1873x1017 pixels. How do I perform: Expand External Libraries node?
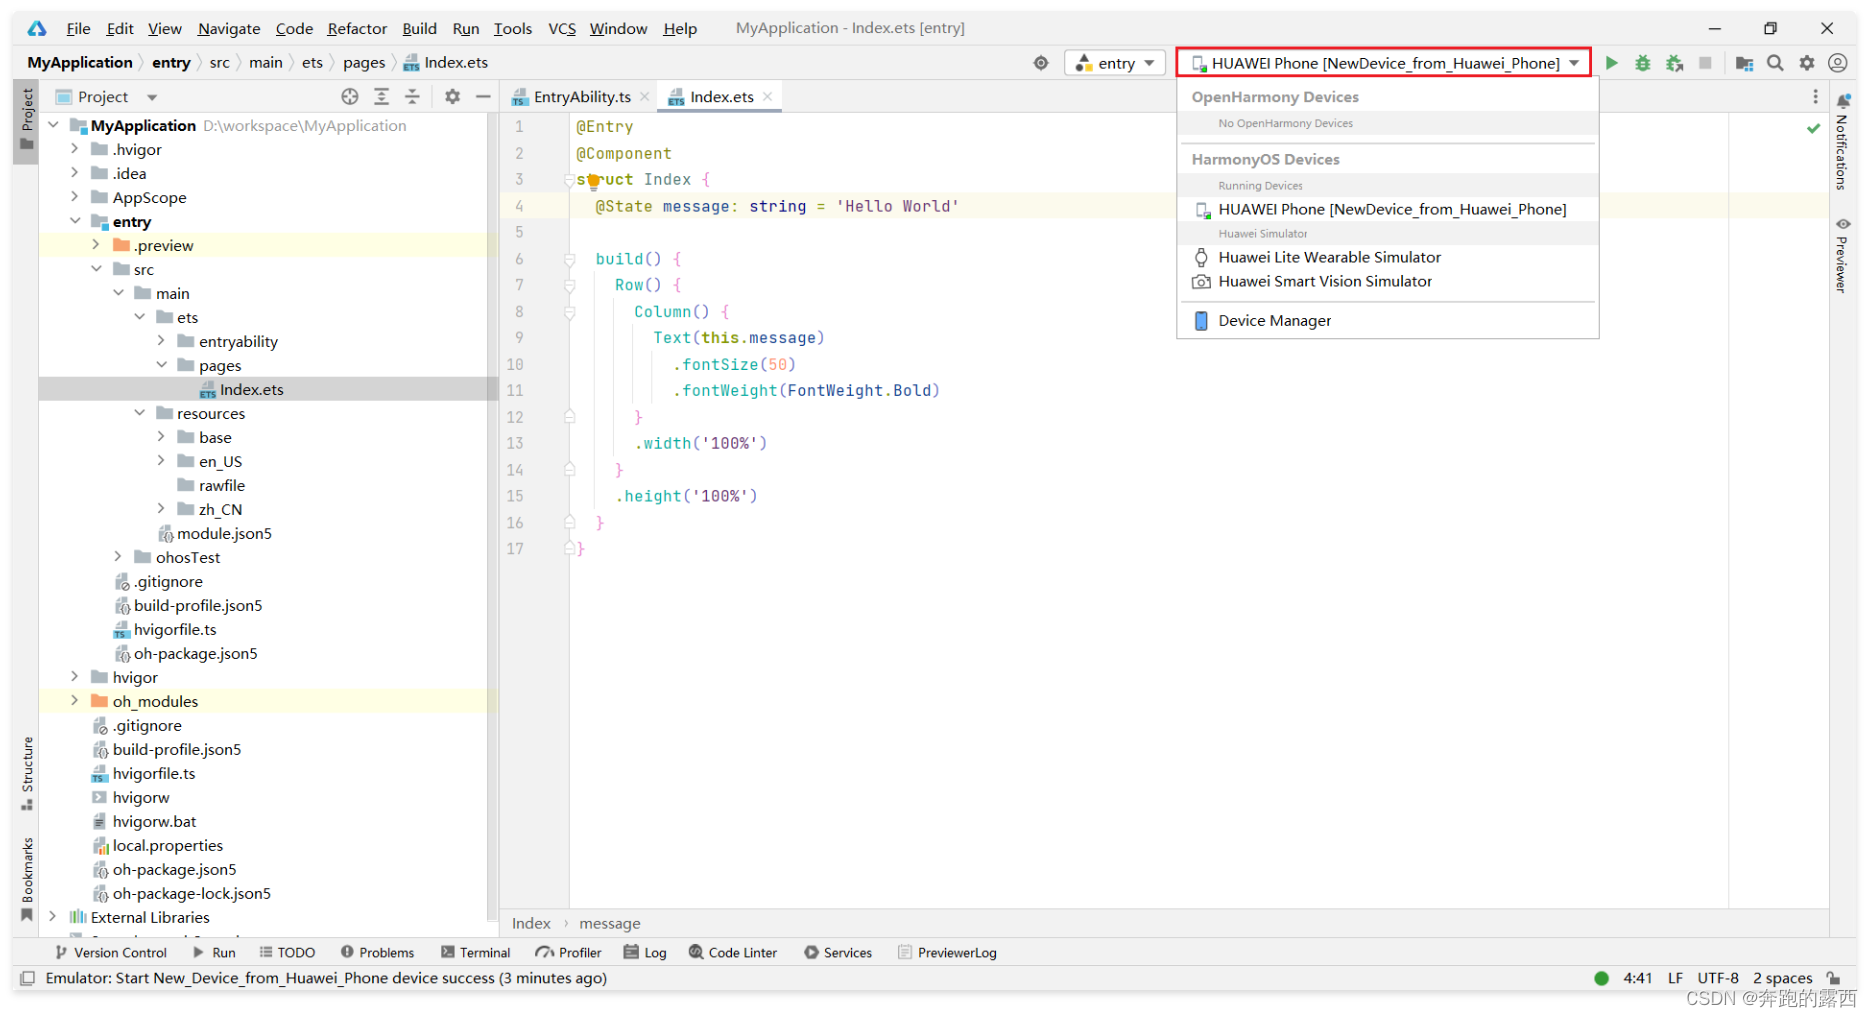(x=54, y=917)
